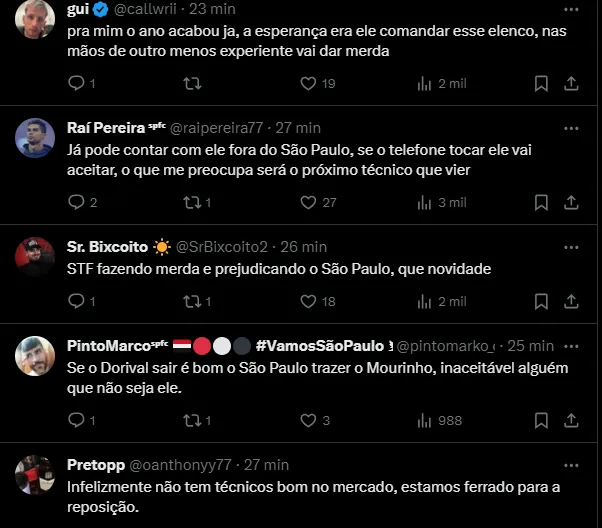Bookmark Raí Pereira's tweet
The width and height of the screenshot is (602, 528).
541,202
